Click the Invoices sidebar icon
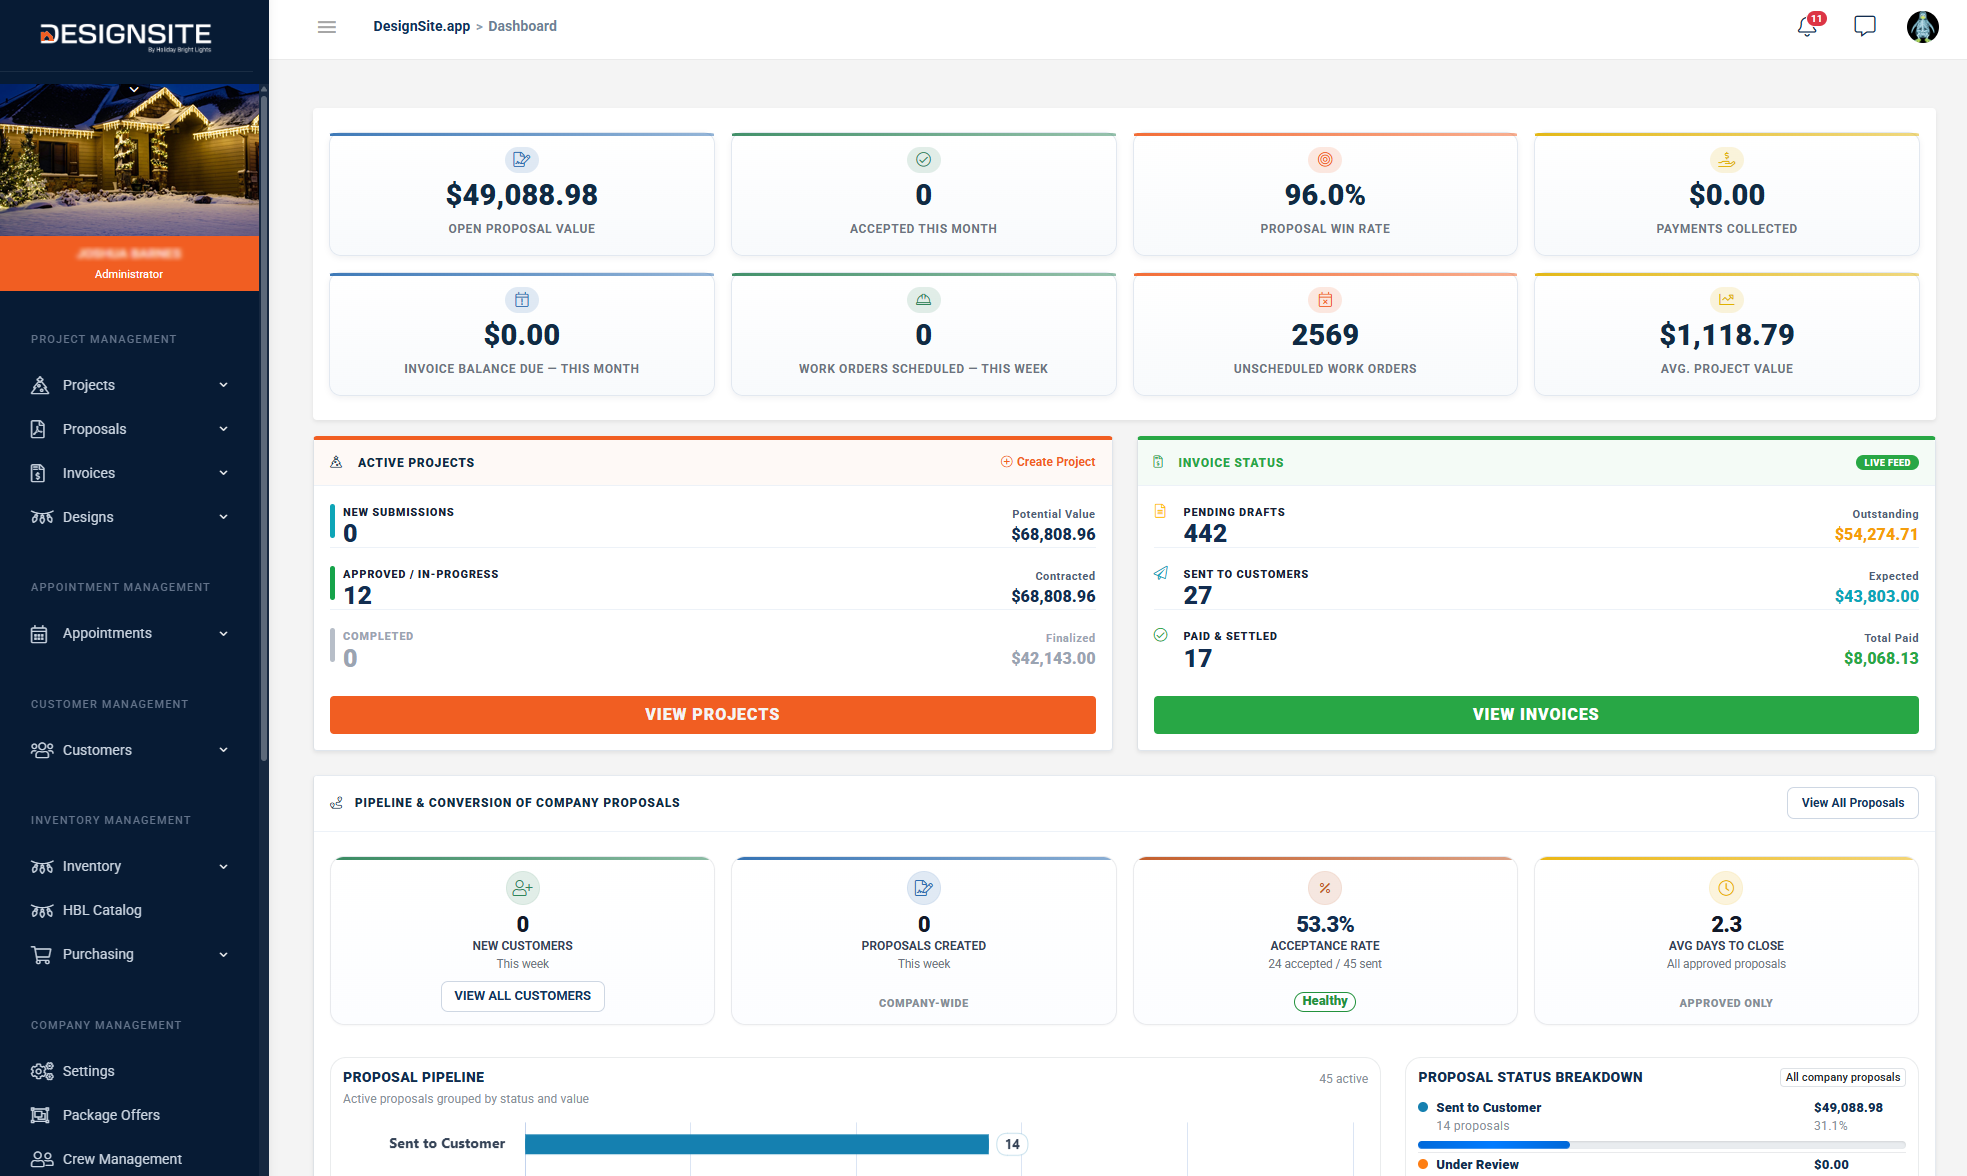The height and width of the screenshot is (1176, 1967). point(39,473)
